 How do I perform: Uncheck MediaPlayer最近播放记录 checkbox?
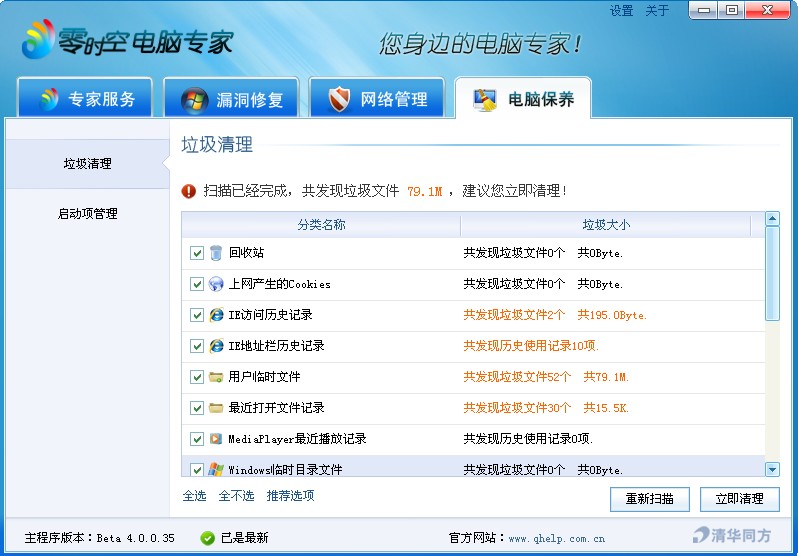pos(196,439)
